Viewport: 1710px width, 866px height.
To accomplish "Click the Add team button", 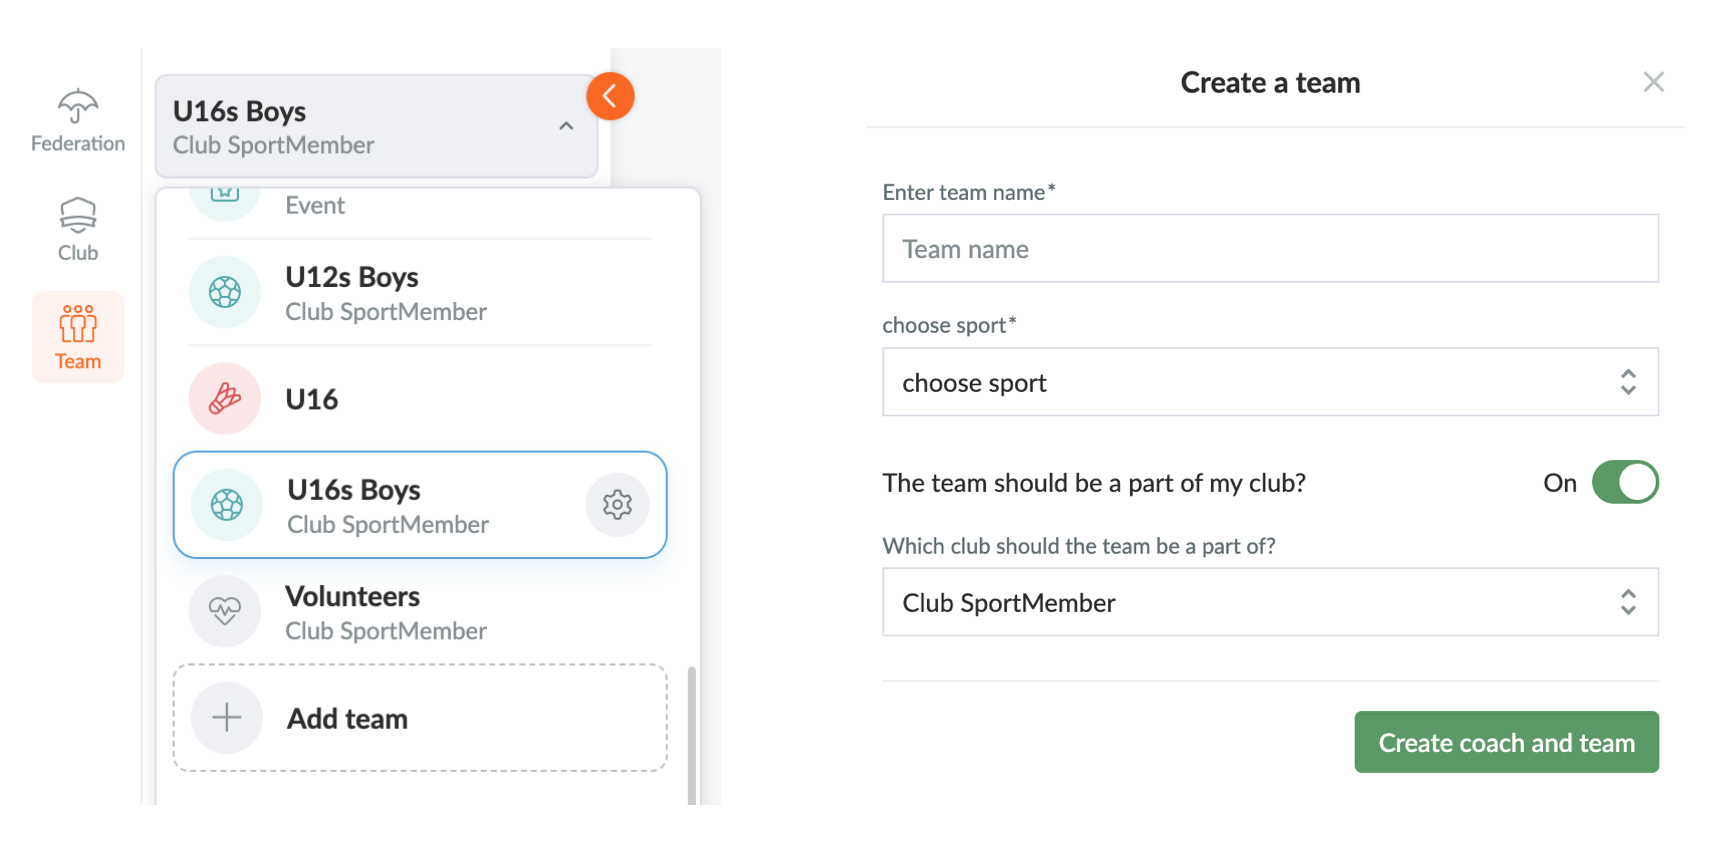I will tap(420, 718).
